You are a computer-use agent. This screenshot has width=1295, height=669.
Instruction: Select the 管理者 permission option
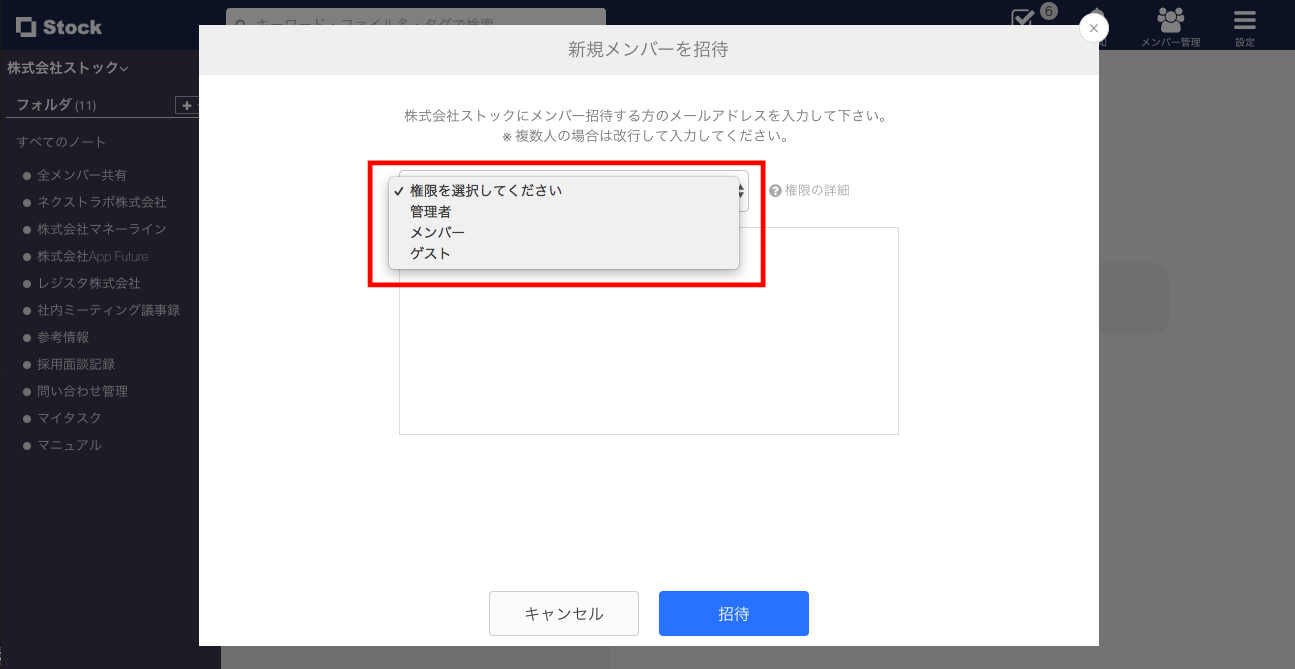[430, 211]
